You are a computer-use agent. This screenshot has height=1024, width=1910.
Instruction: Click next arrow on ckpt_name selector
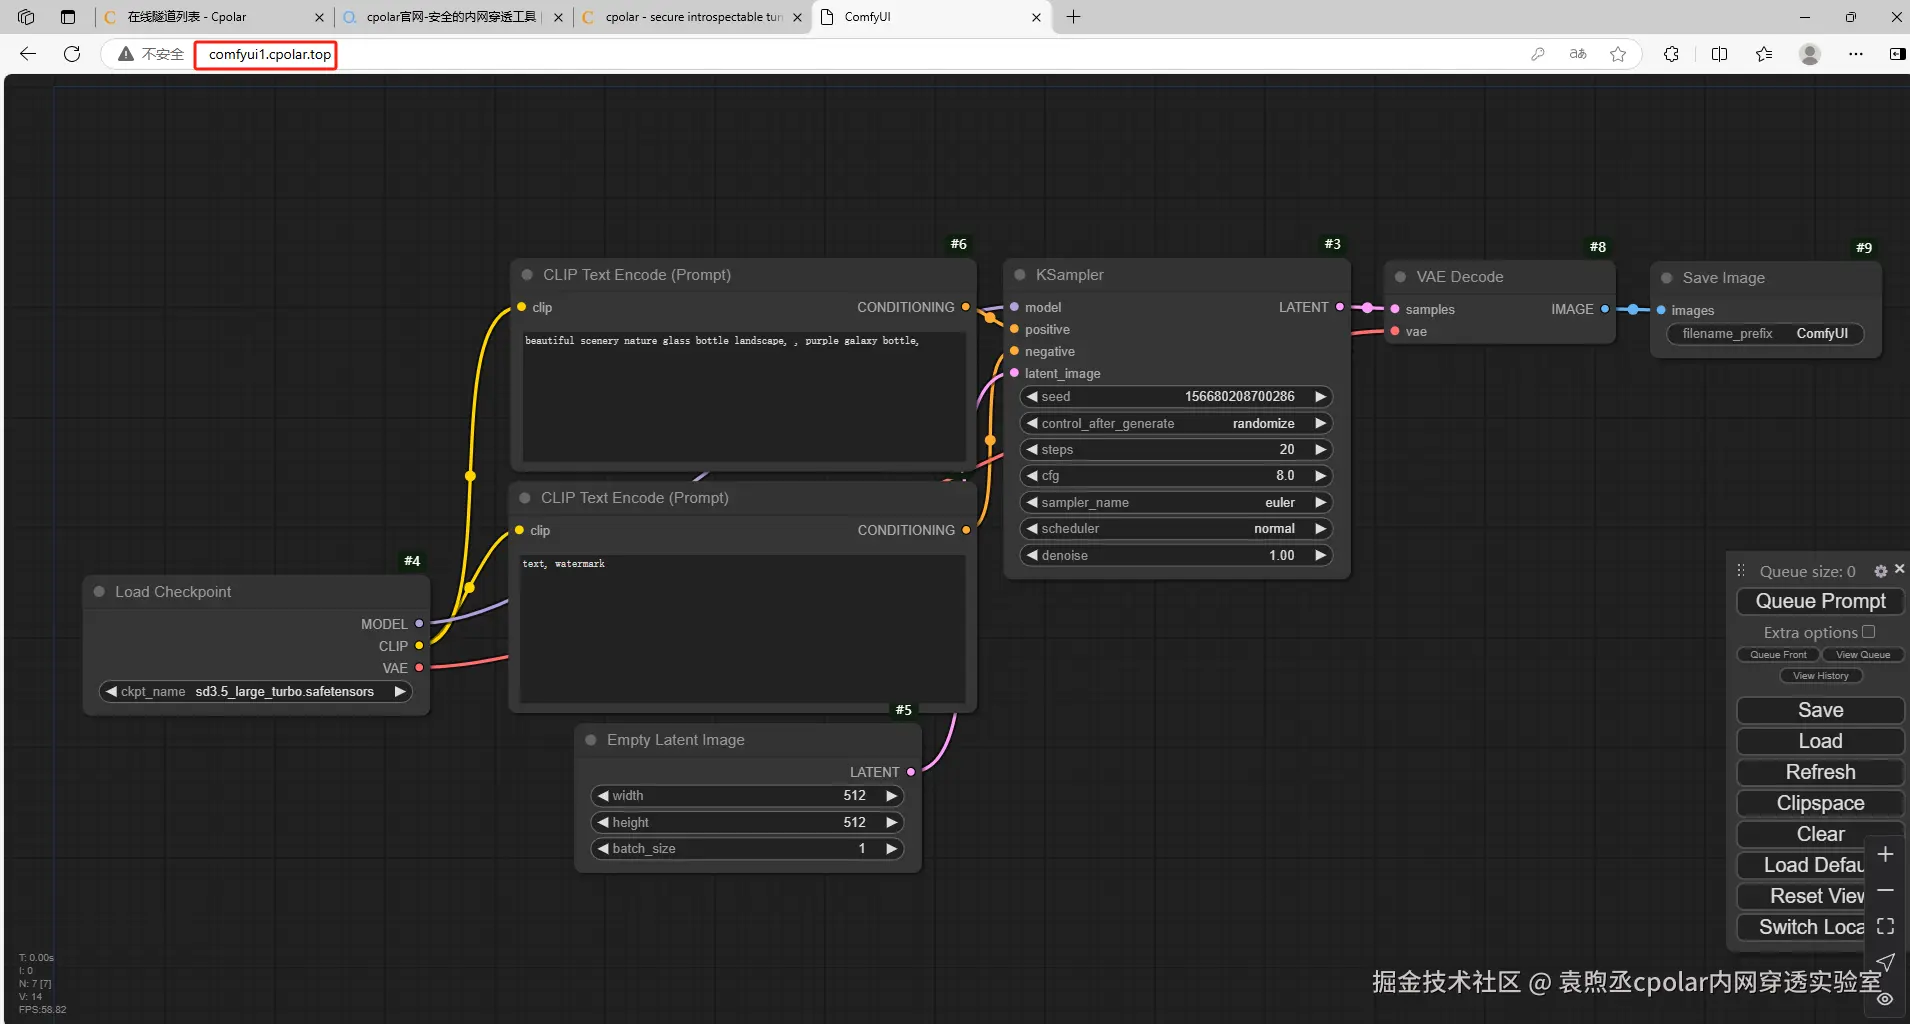pyautogui.click(x=400, y=692)
